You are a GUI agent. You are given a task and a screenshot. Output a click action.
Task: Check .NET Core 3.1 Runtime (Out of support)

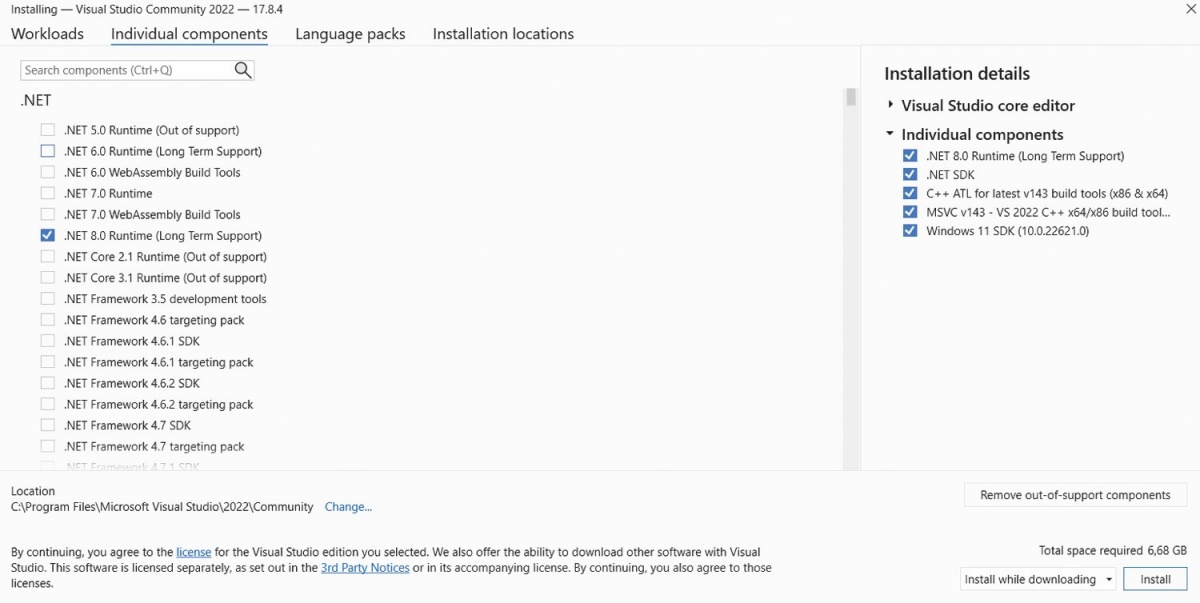click(48, 278)
